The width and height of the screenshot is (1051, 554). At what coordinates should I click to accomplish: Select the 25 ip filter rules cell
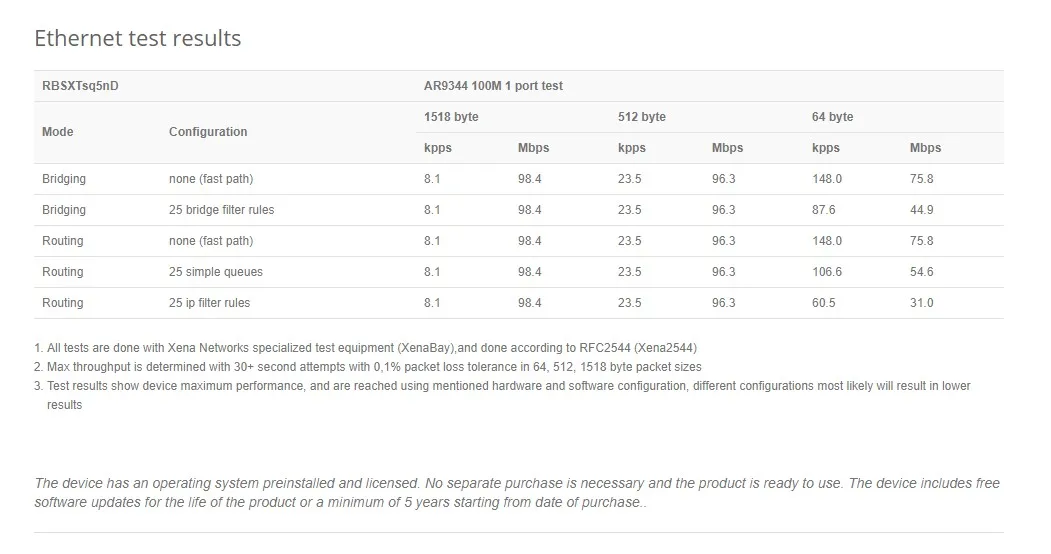tap(209, 303)
